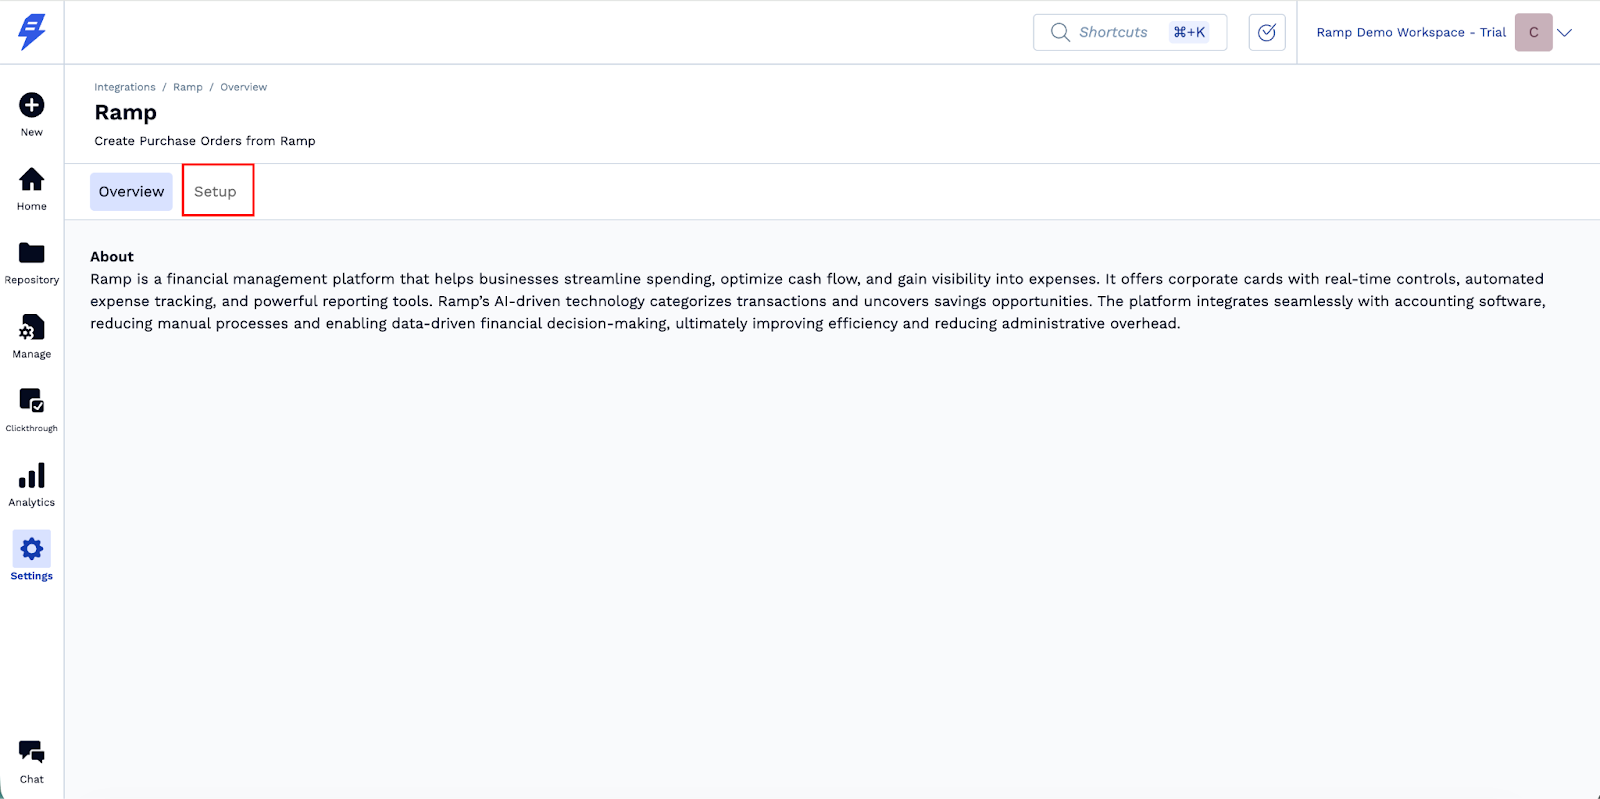The width and height of the screenshot is (1600, 799).
Task: Open the Repository folder icon
Action: (x=32, y=254)
